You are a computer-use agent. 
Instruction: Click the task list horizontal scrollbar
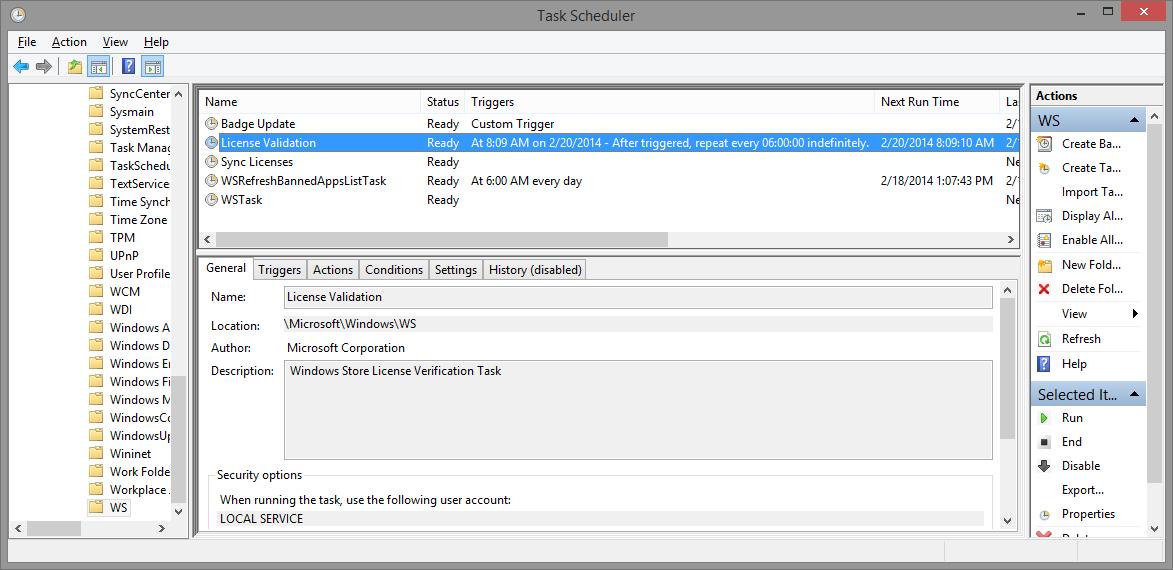pos(440,240)
